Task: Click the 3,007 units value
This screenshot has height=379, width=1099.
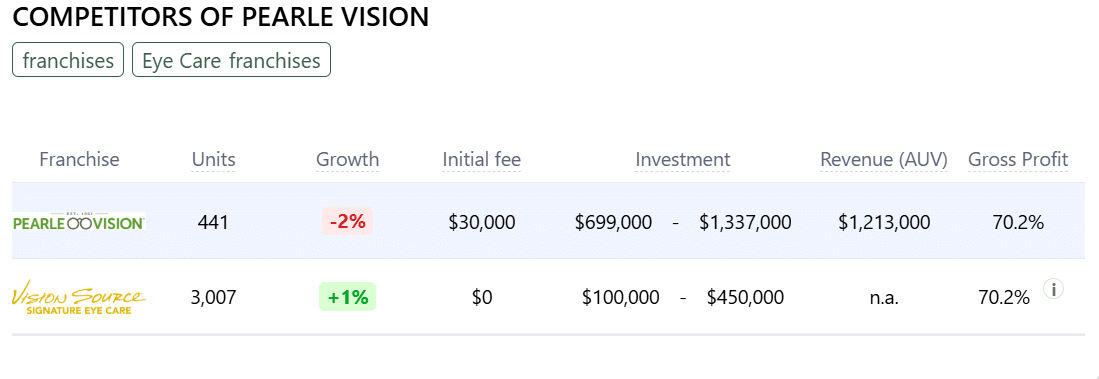Action: pos(213,298)
